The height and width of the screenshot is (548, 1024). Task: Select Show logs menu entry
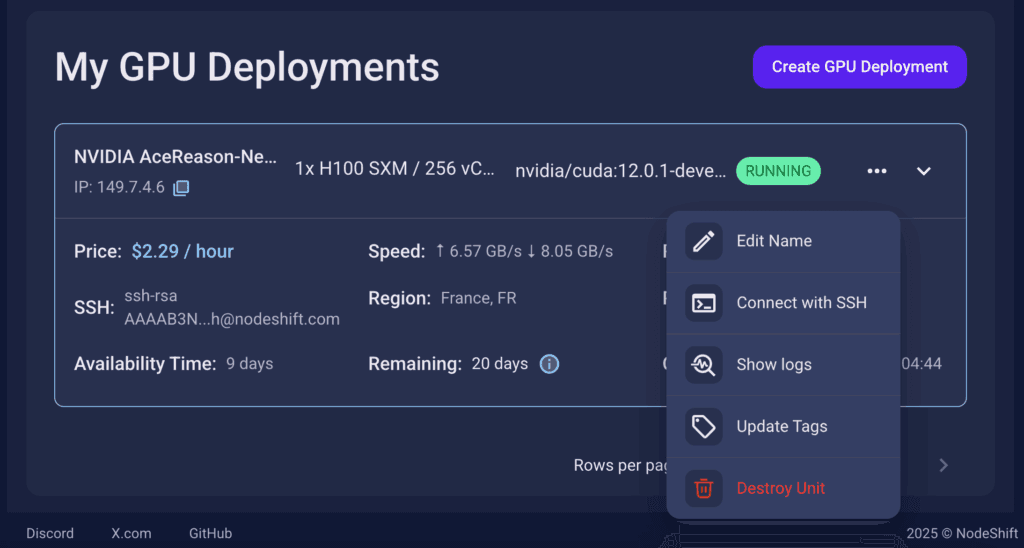(783, 364)
